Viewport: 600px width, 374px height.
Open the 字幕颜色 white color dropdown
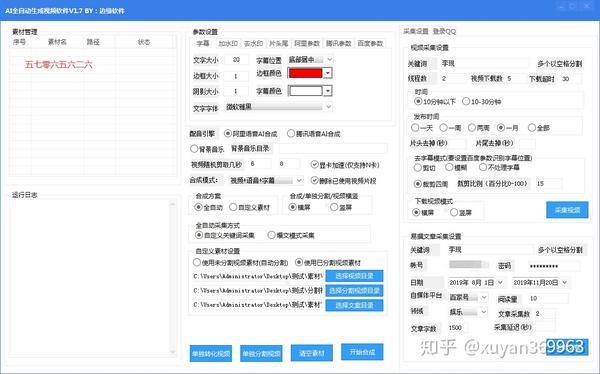[x=310, y=91]
